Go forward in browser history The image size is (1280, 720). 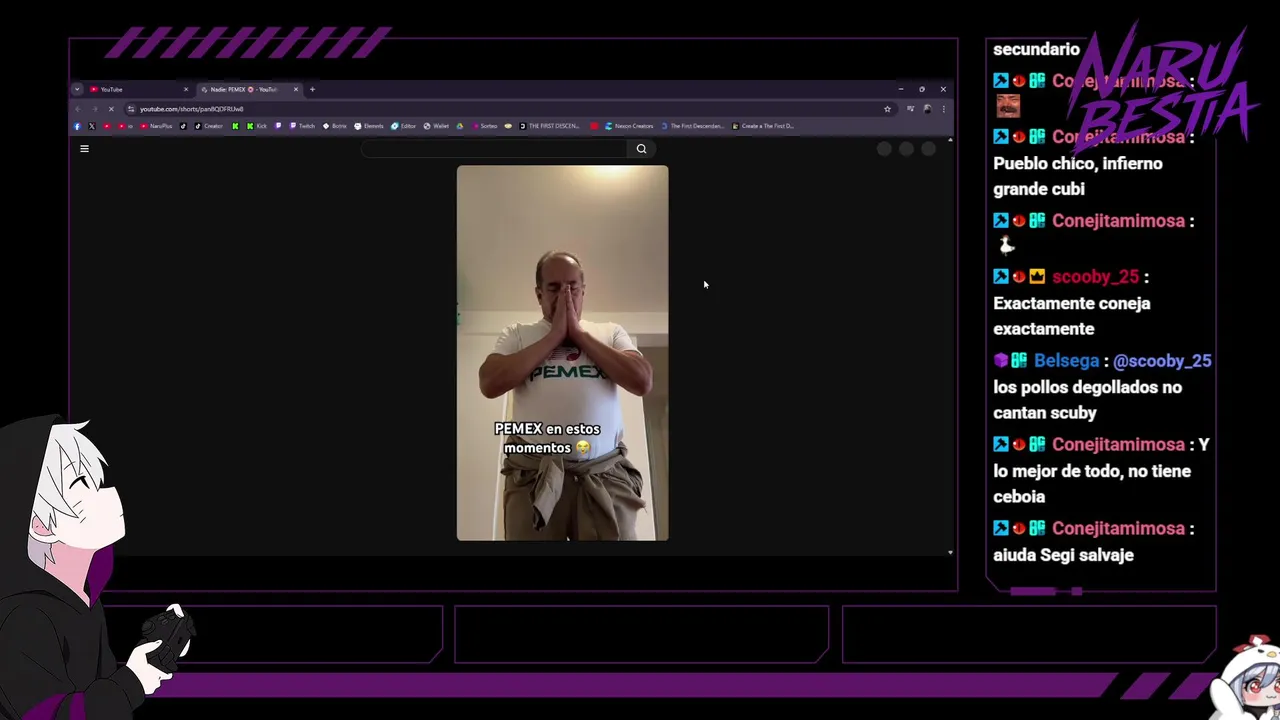[95, 109]
